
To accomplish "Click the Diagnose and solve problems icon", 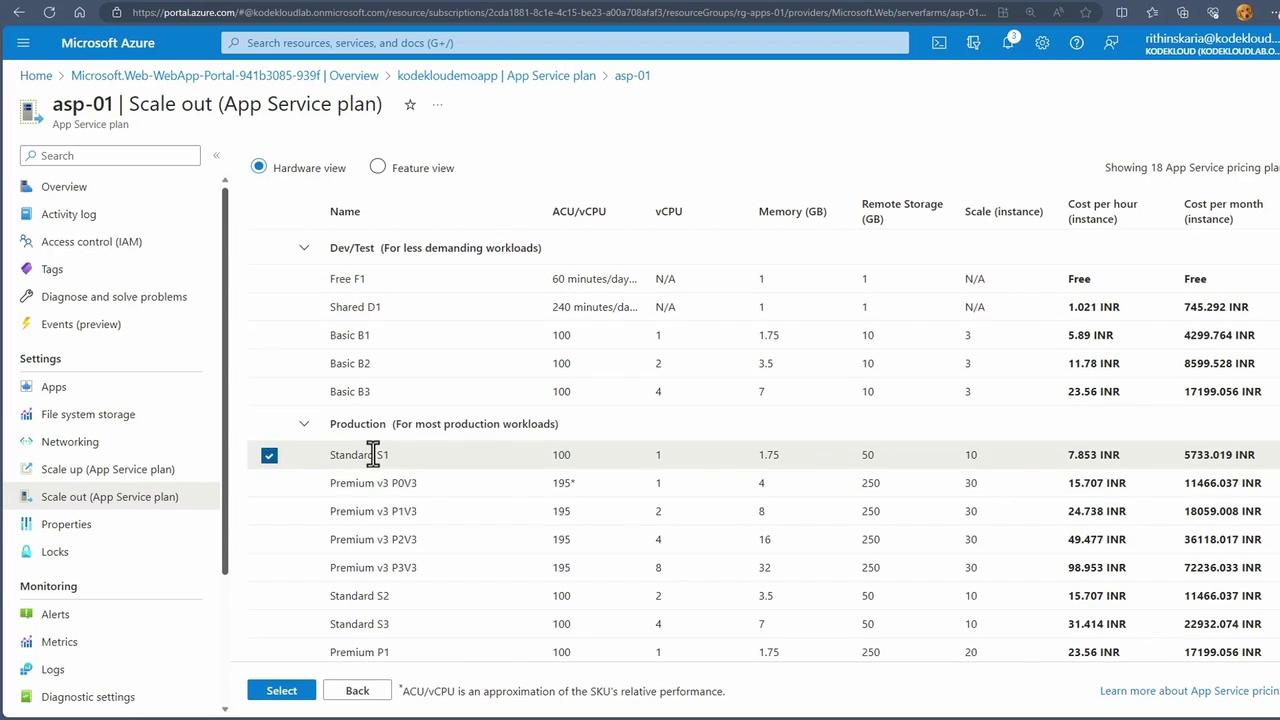I will 27,297.
